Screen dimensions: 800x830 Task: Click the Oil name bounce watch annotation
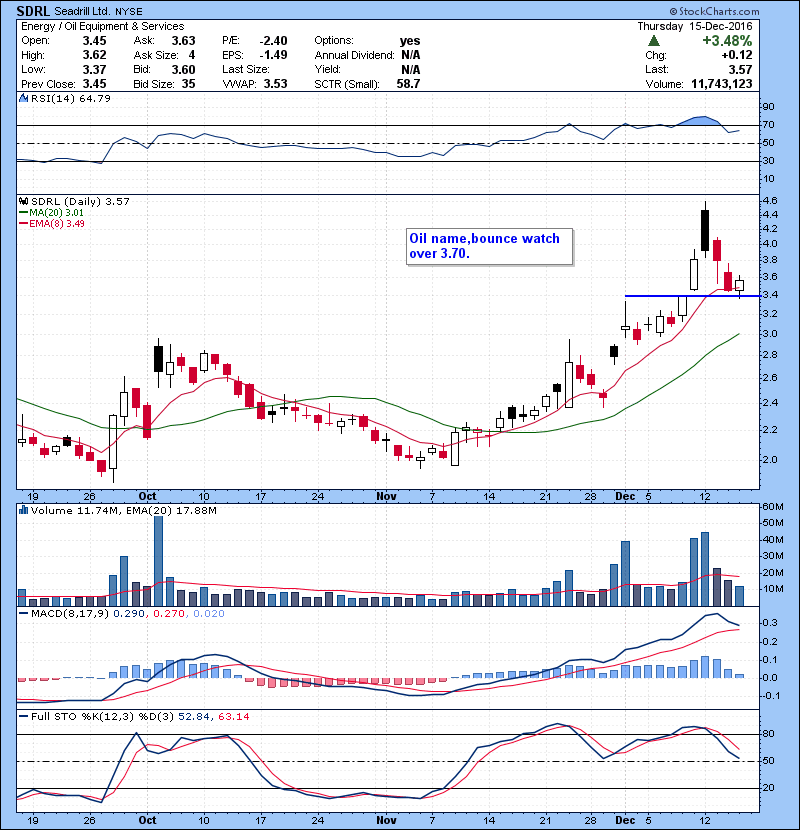click(x=490, y=246)
